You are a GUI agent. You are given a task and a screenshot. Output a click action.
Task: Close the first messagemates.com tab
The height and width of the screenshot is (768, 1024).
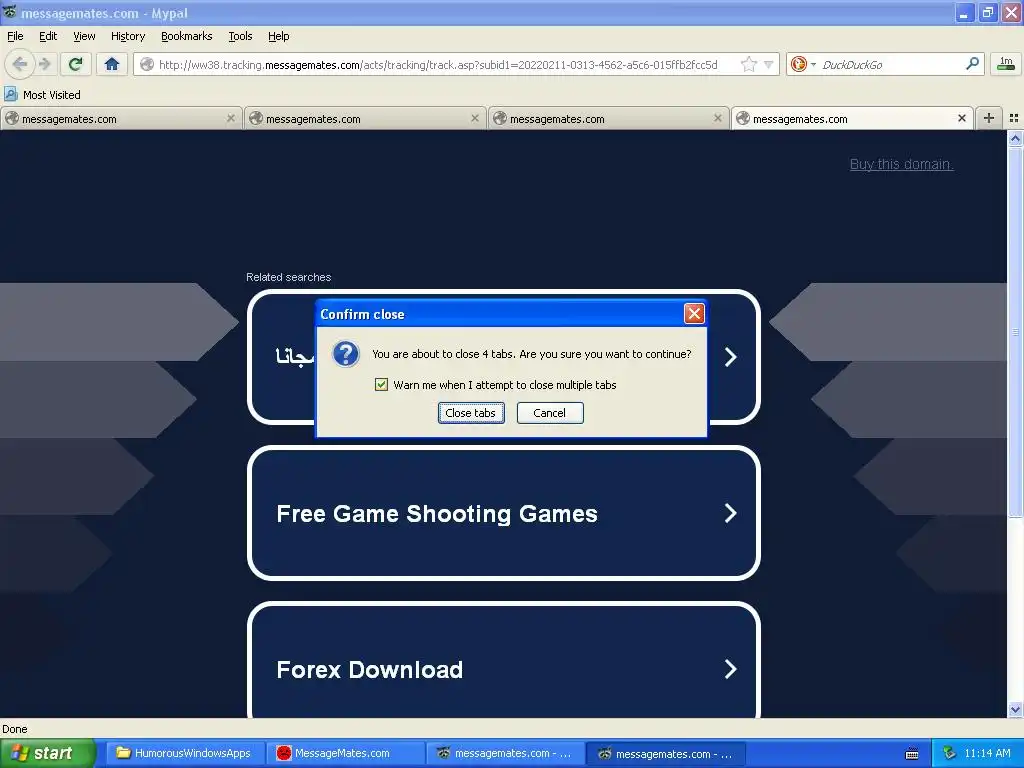(231, 118)
